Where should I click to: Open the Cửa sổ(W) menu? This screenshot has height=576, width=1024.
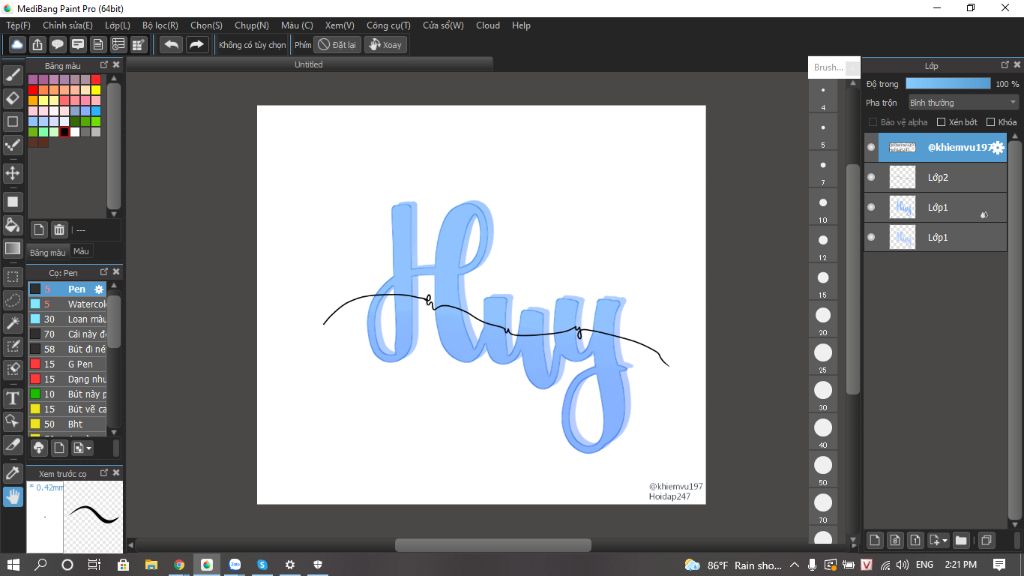point(443,25)
